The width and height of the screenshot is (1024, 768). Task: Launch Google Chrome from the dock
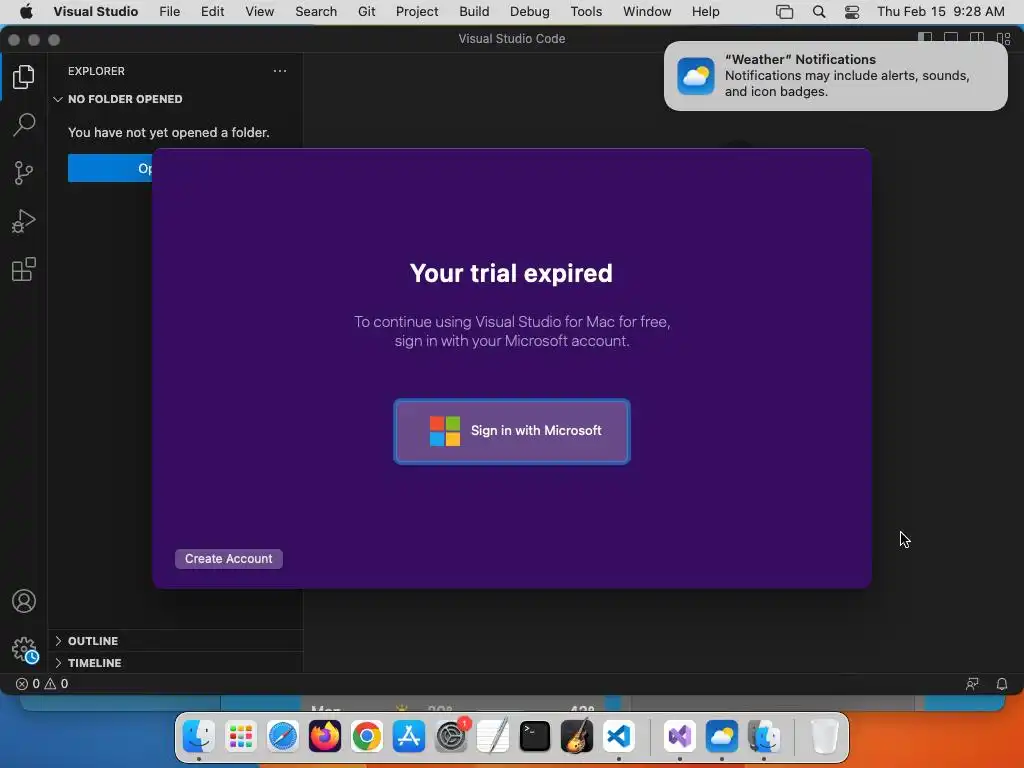point(367,736)
